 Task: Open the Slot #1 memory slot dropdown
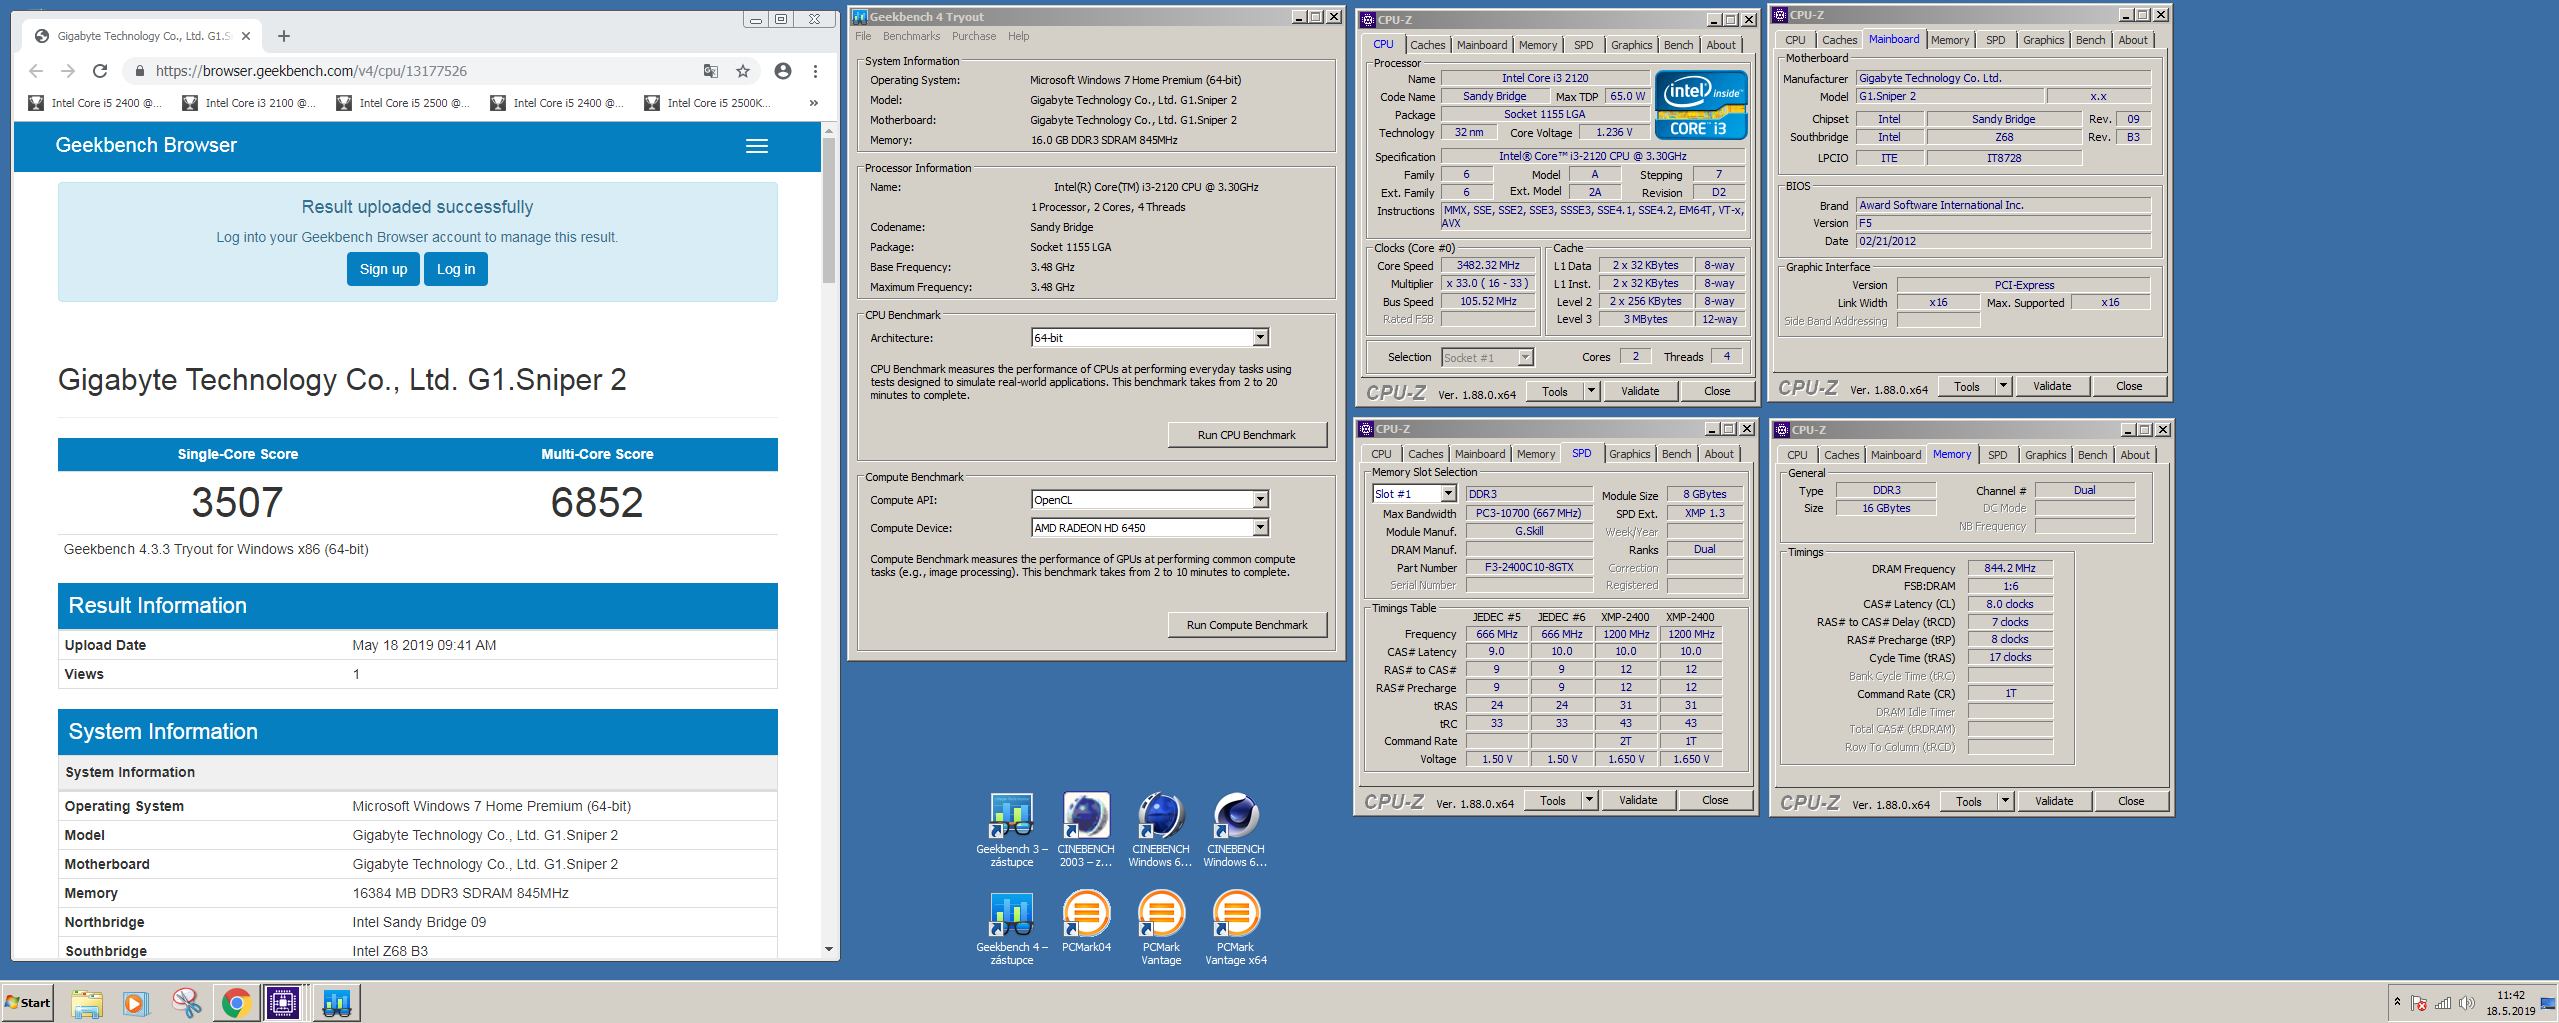[x=1414, y=494]
